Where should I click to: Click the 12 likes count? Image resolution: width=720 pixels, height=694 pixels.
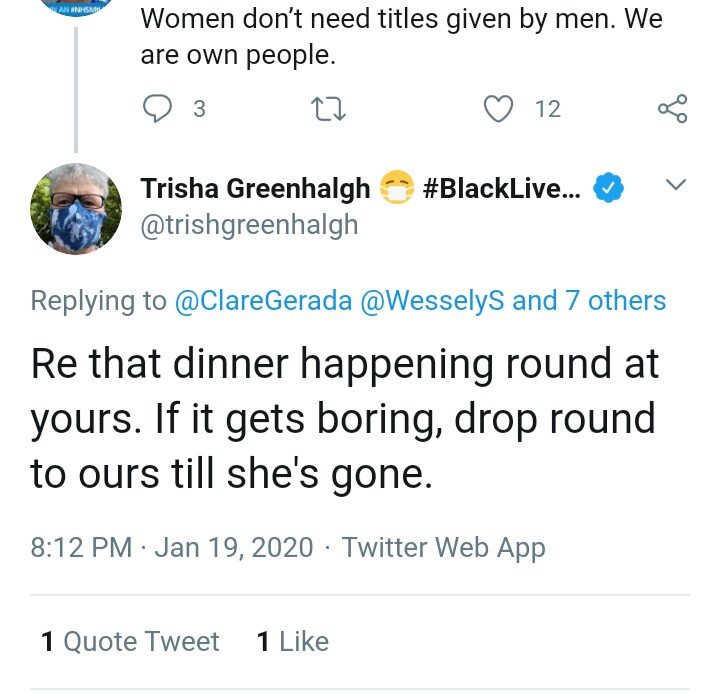(x=548, y=109)
